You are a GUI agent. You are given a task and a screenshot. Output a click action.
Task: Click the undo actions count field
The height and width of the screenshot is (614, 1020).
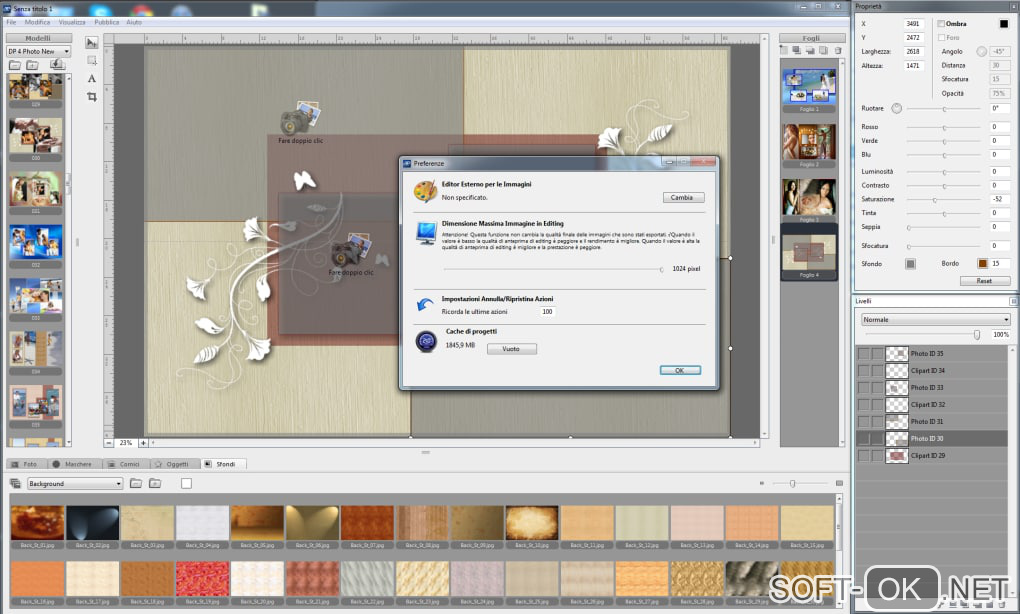click(548, 312)
